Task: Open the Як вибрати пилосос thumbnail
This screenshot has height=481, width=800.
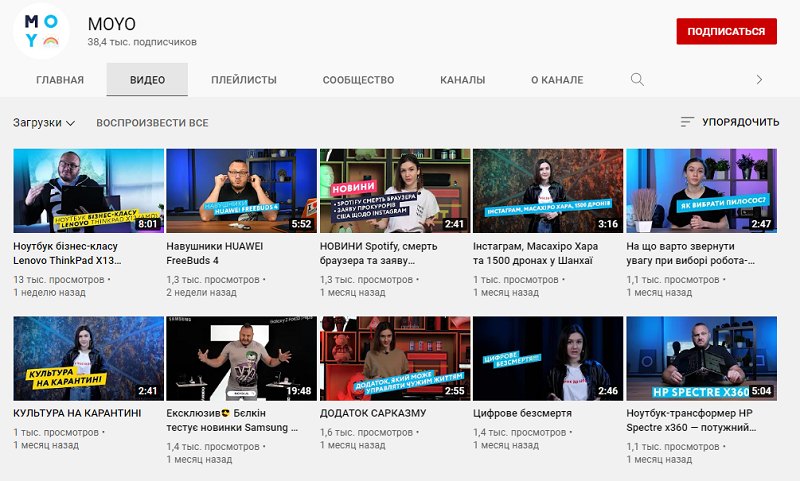Action: [x=702, y=191]
